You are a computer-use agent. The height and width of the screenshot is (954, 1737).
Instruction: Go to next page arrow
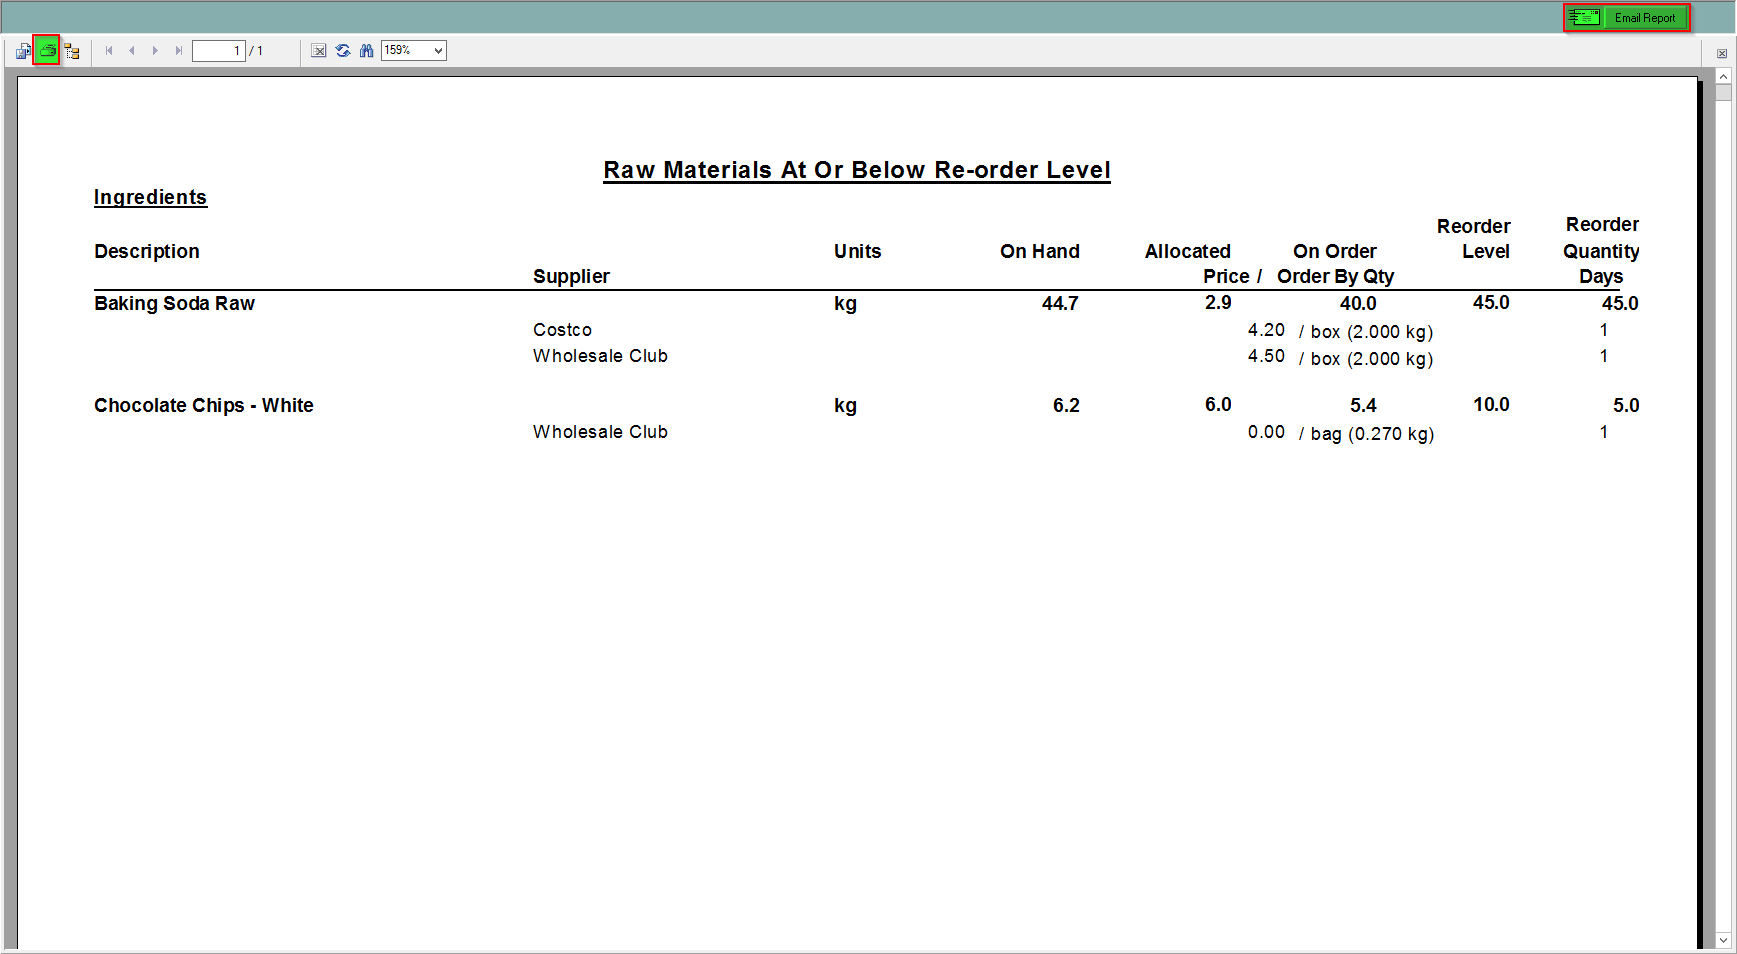(155, 51)
